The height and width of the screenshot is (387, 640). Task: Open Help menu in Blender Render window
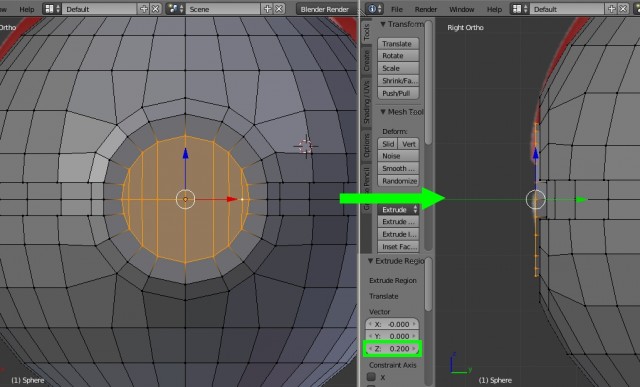click(x=27, y=9)
